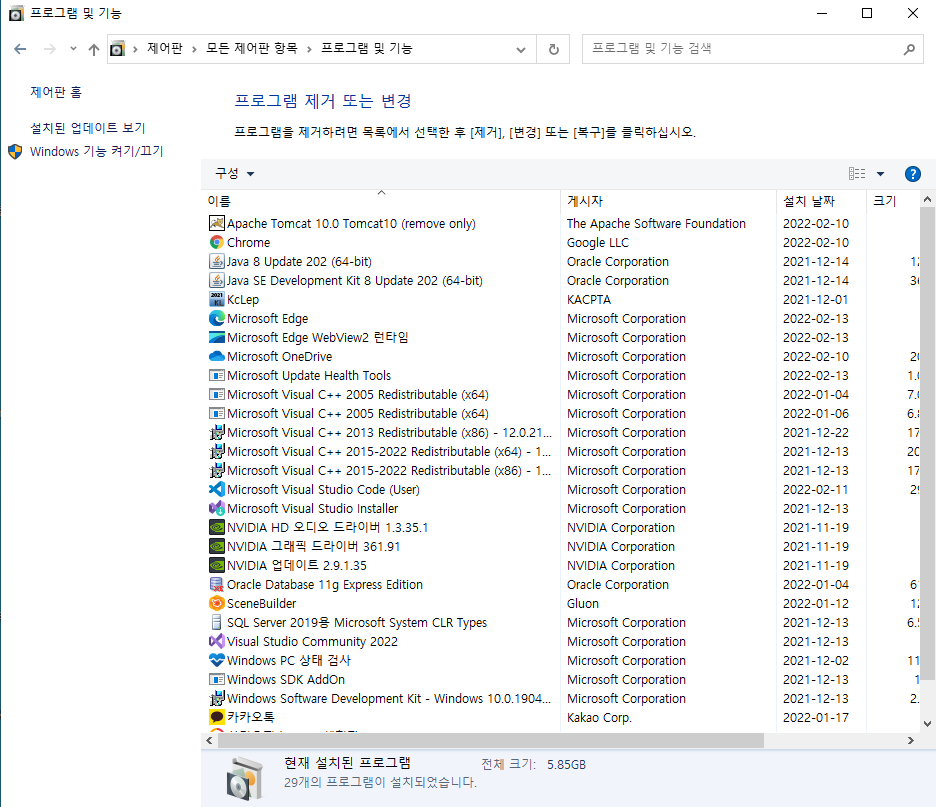
Task: Click the SQL Server 2019 CLR Types icon
Action: (x=217, y=623)
